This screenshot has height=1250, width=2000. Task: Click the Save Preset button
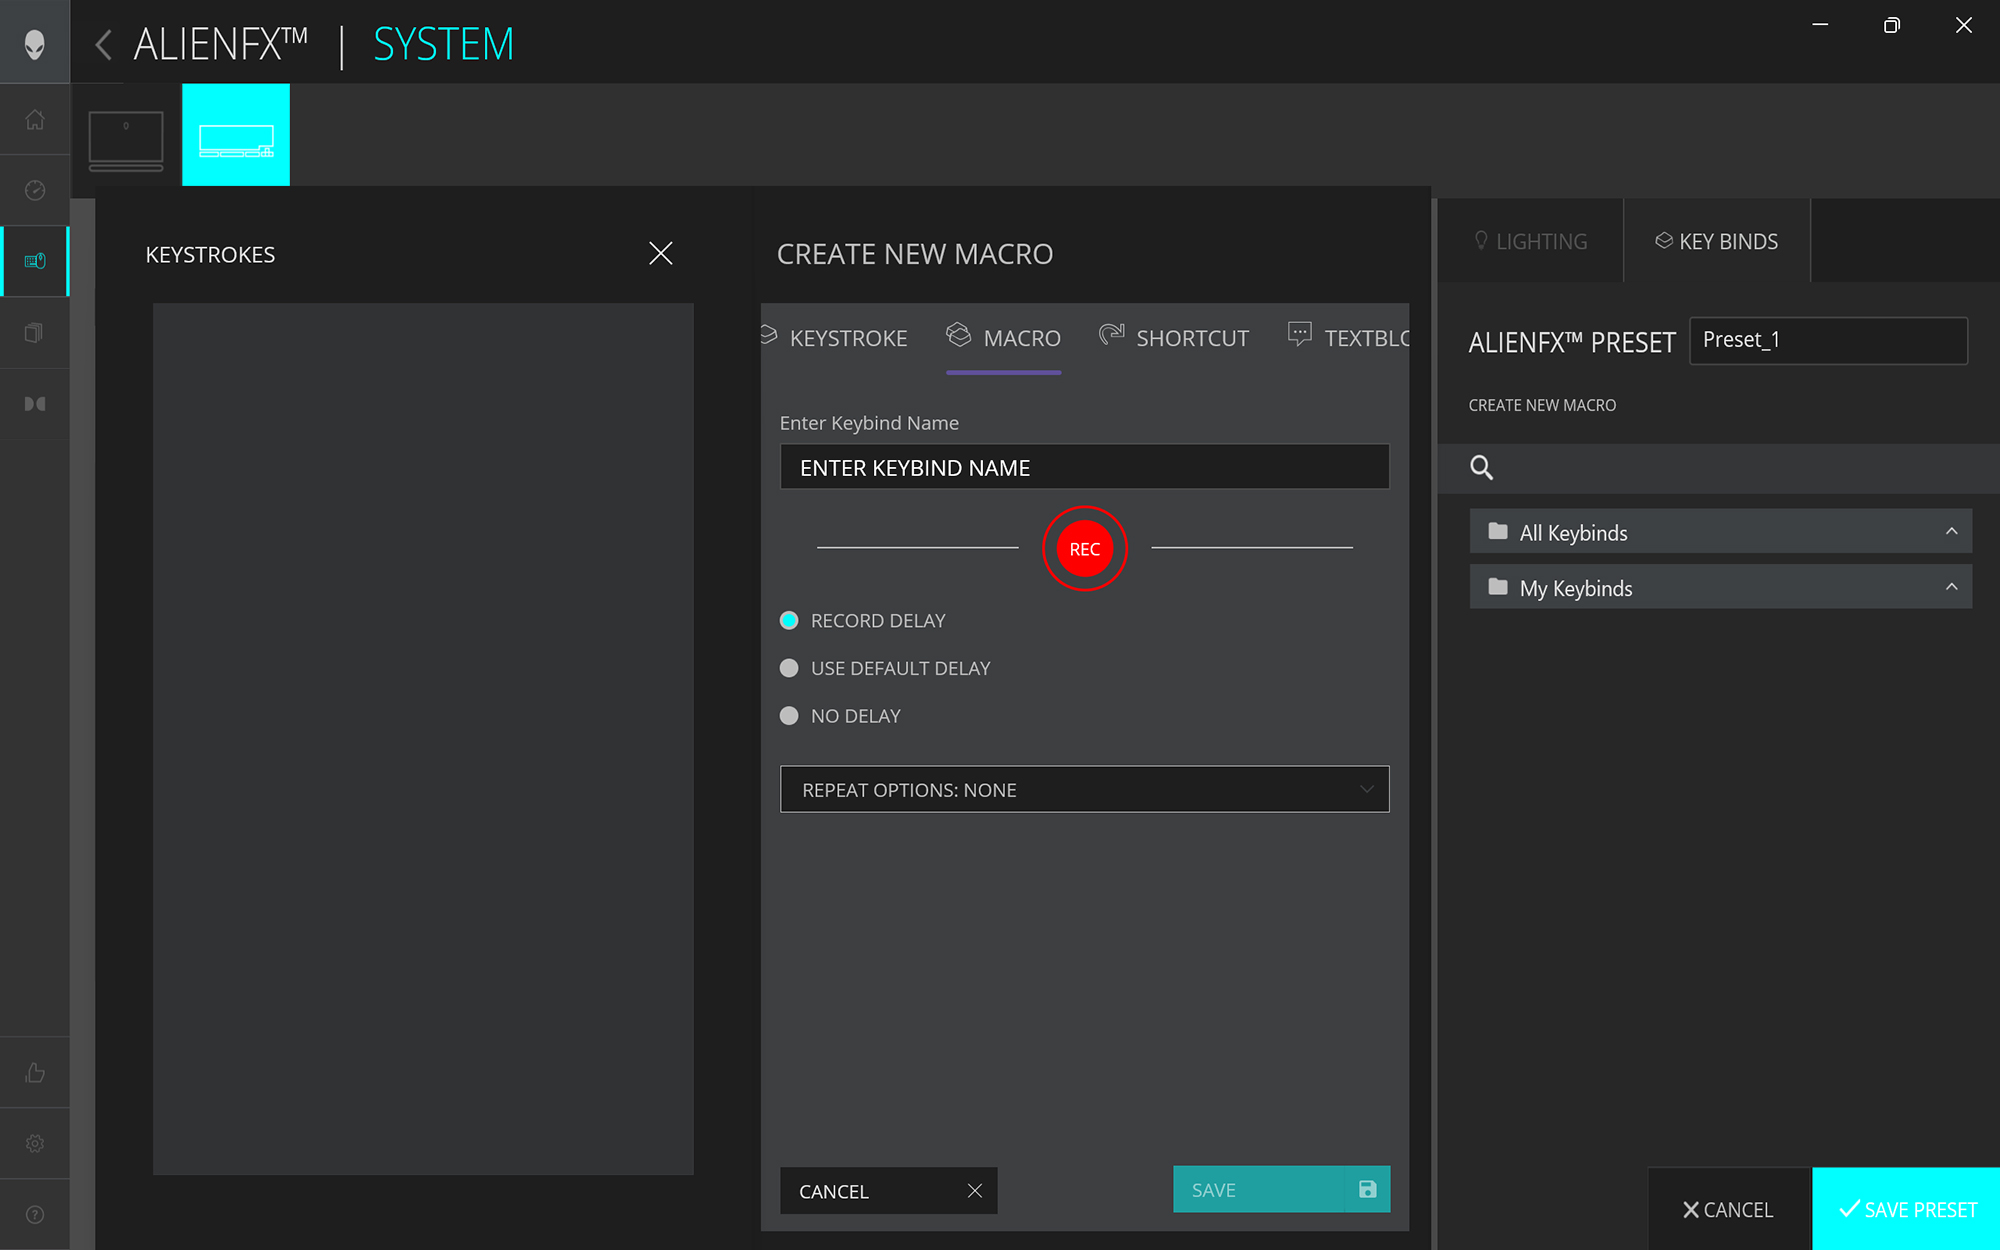tap(1906, 1209)
